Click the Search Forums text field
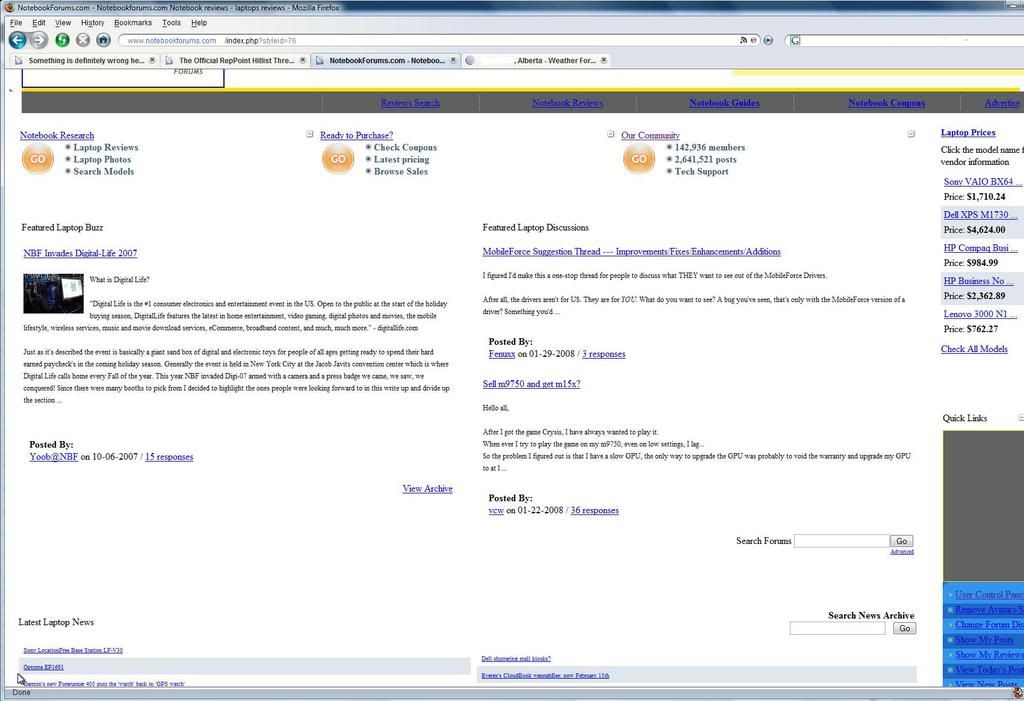This screenshot has width=1024, height=701. pos(842,541)
